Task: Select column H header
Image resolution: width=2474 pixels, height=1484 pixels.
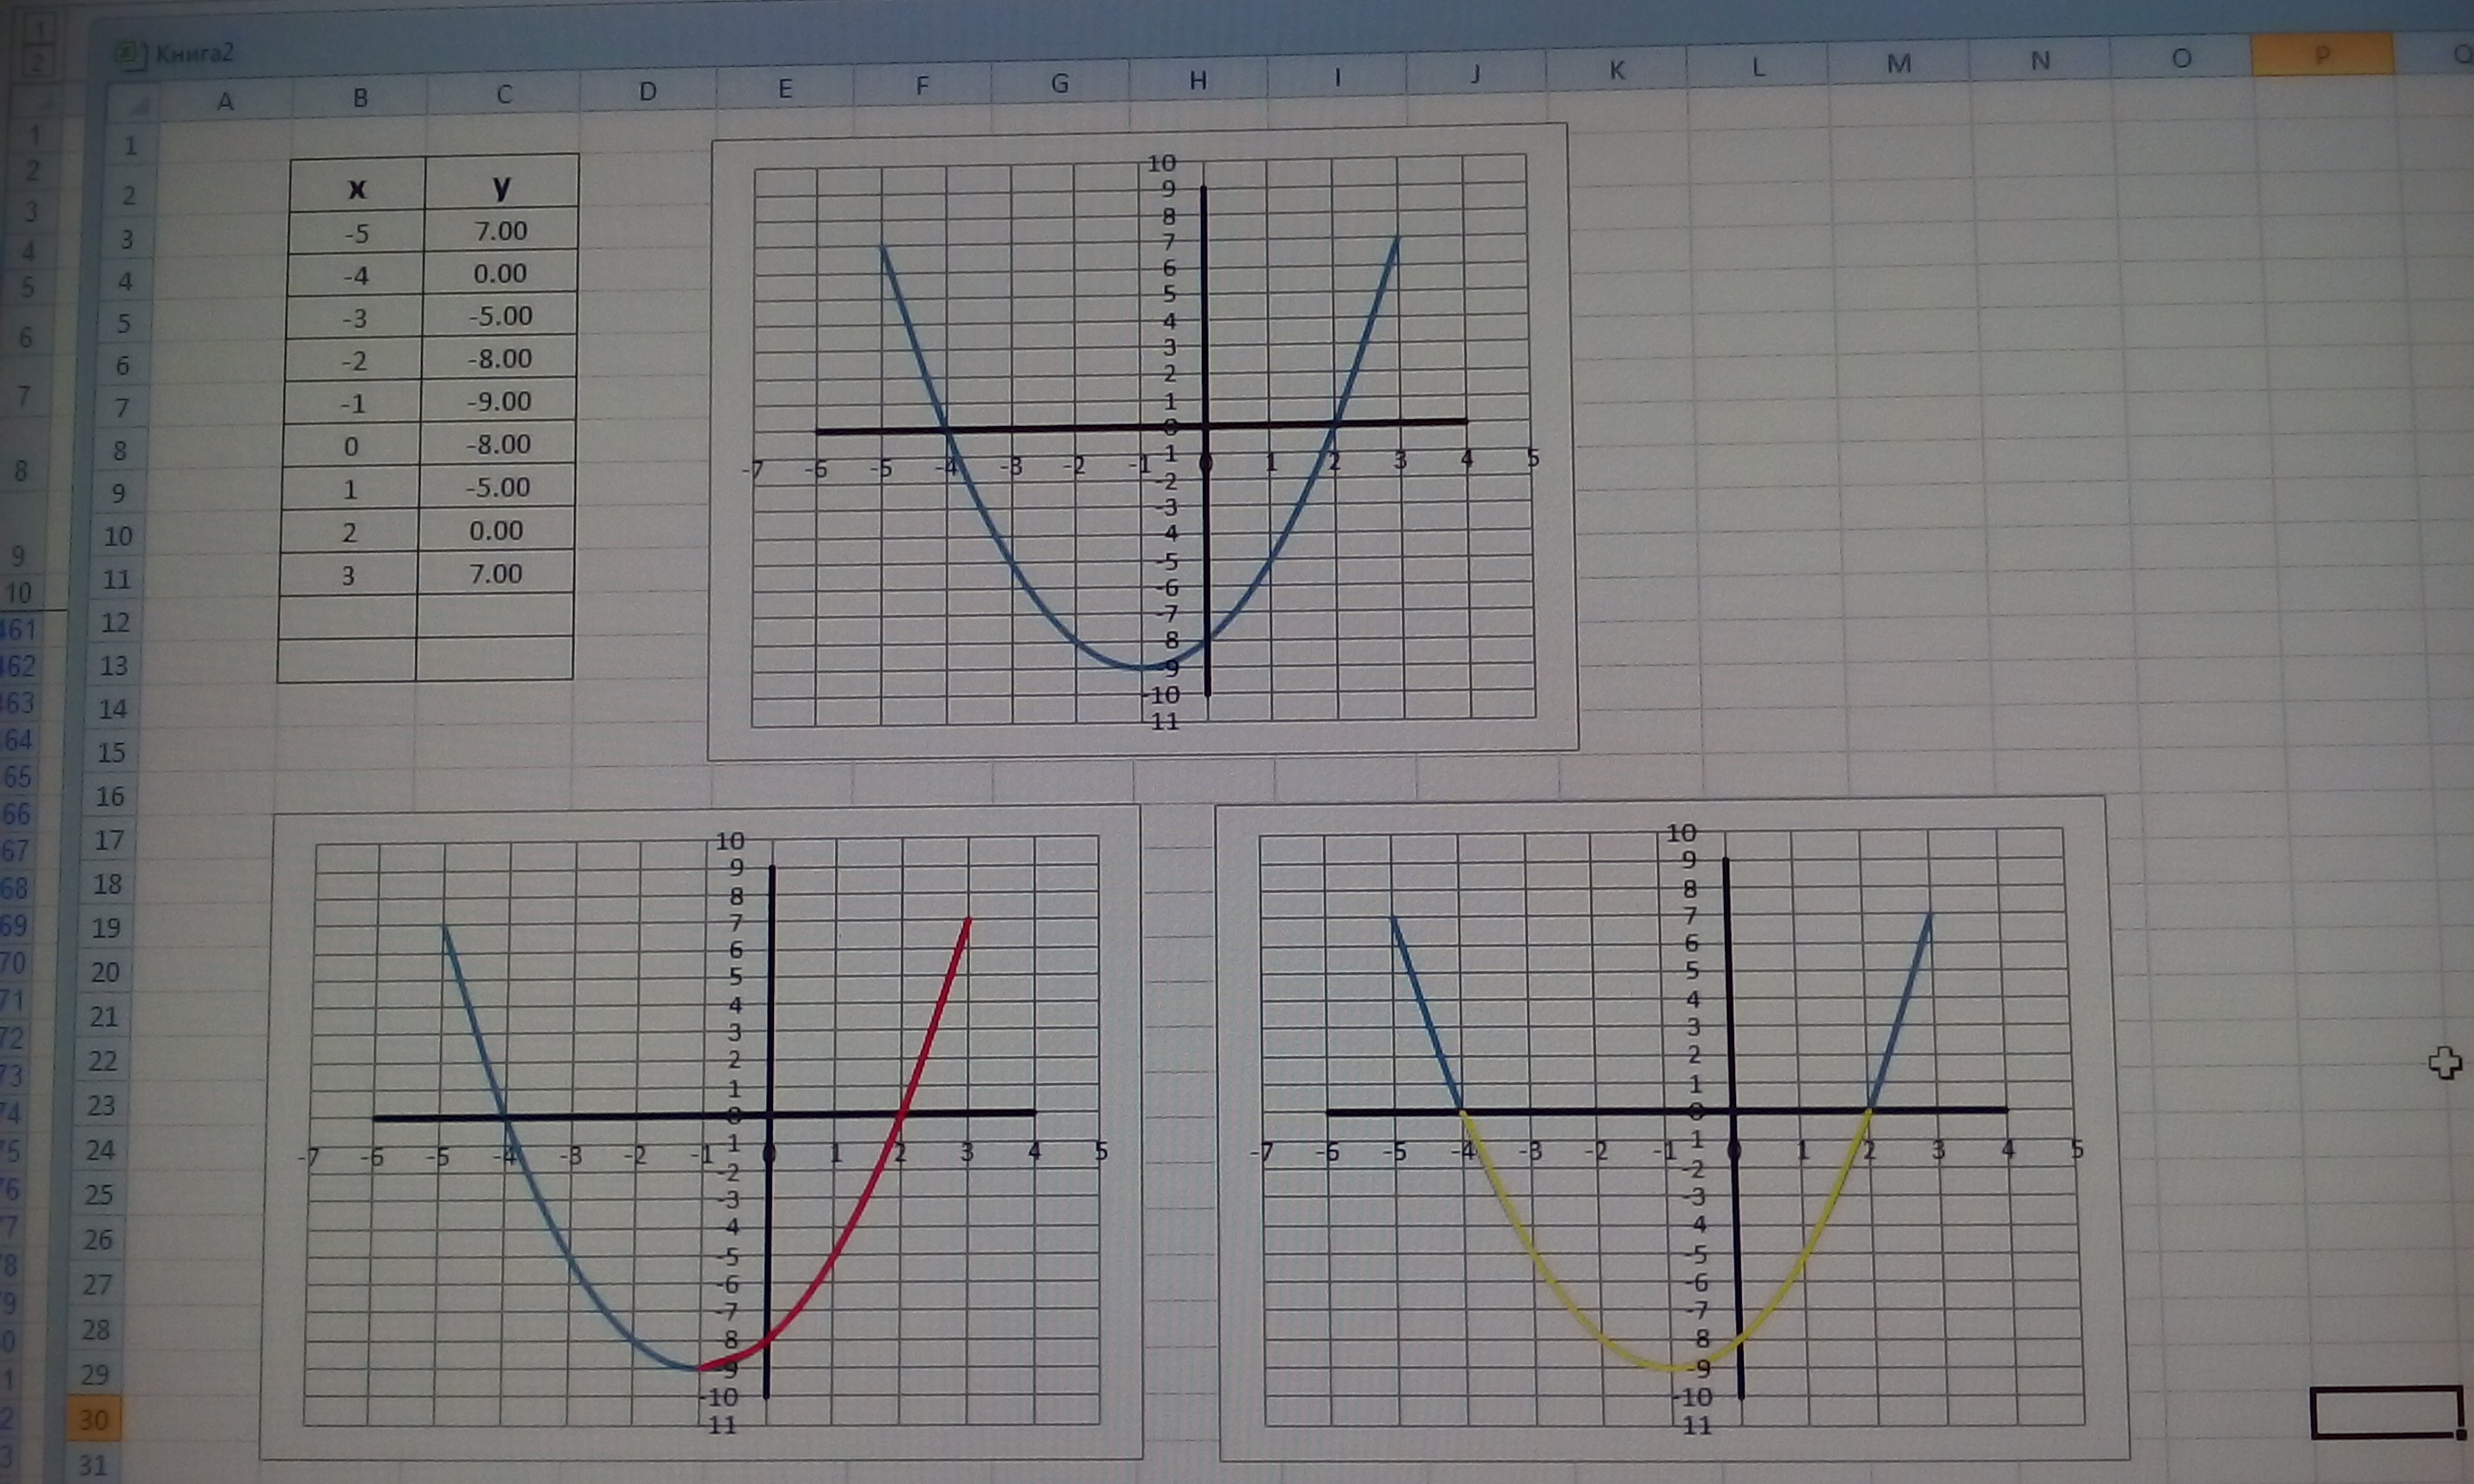Action: tap(1197, 81)
